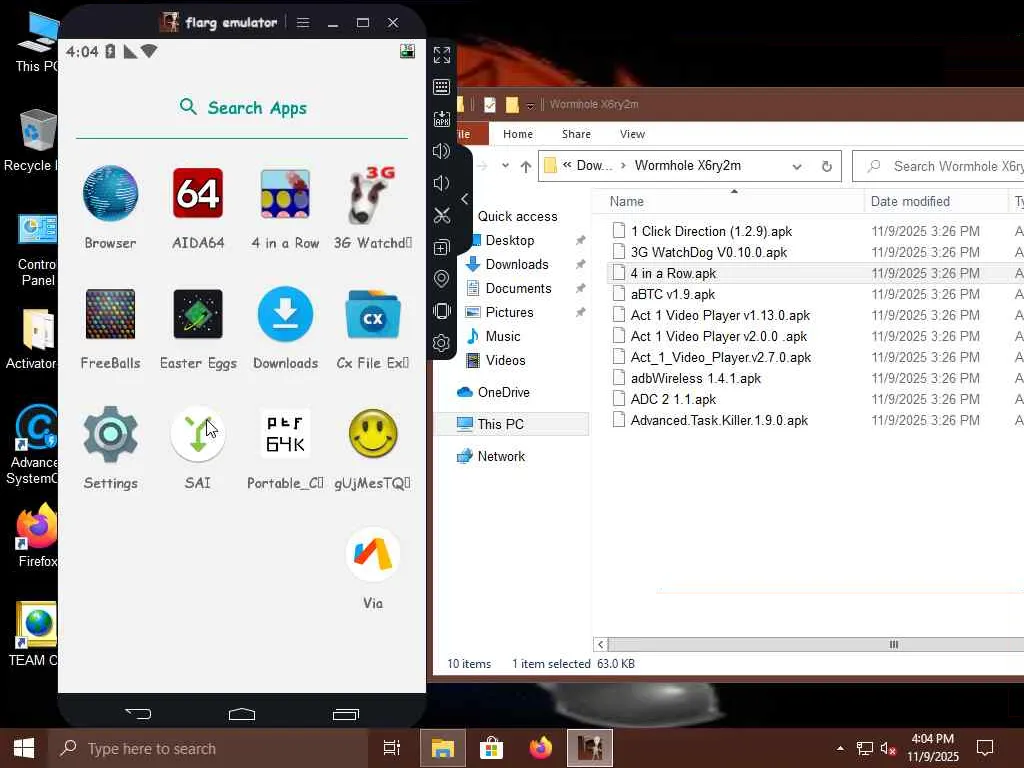Tap the Android recent apps button
The image size is (1024, 768).
click(x=345, y=714)
